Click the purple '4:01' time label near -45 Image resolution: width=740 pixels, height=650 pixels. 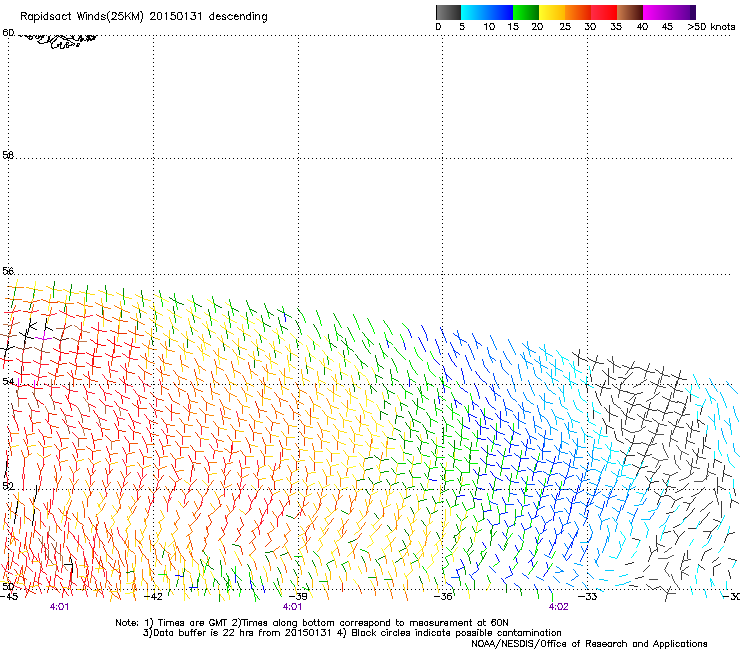59,607
